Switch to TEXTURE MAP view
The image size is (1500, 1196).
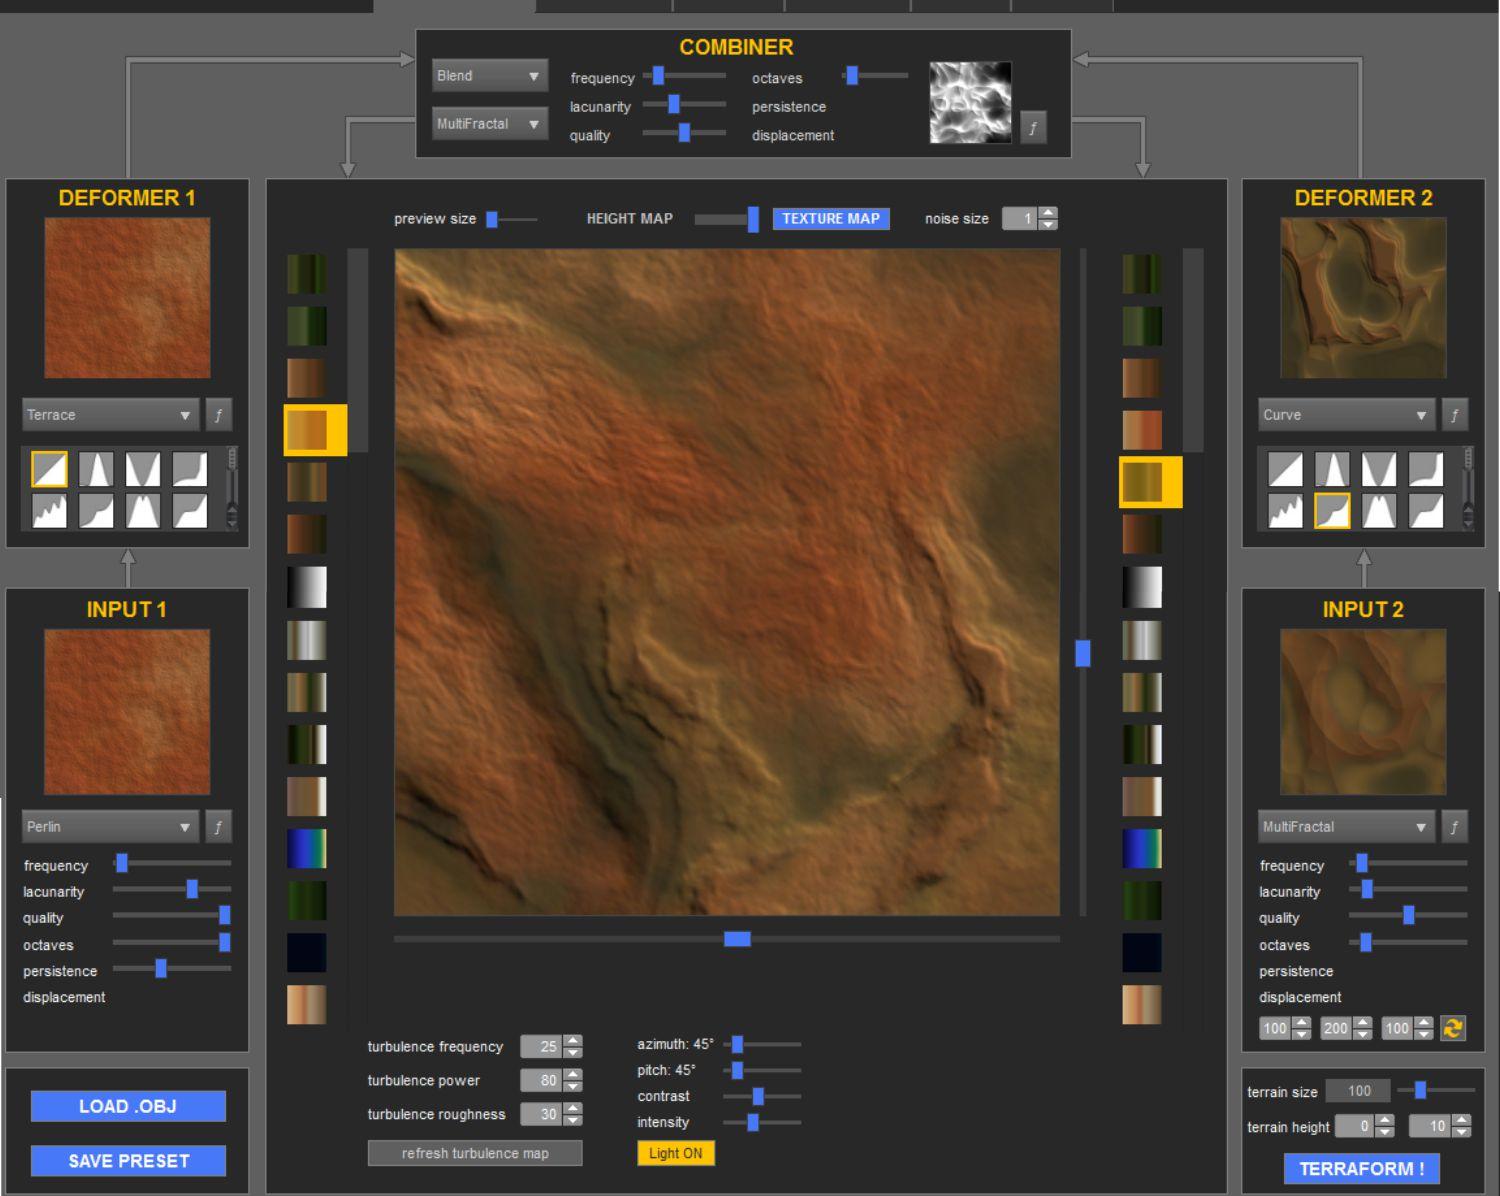point(830,219)
